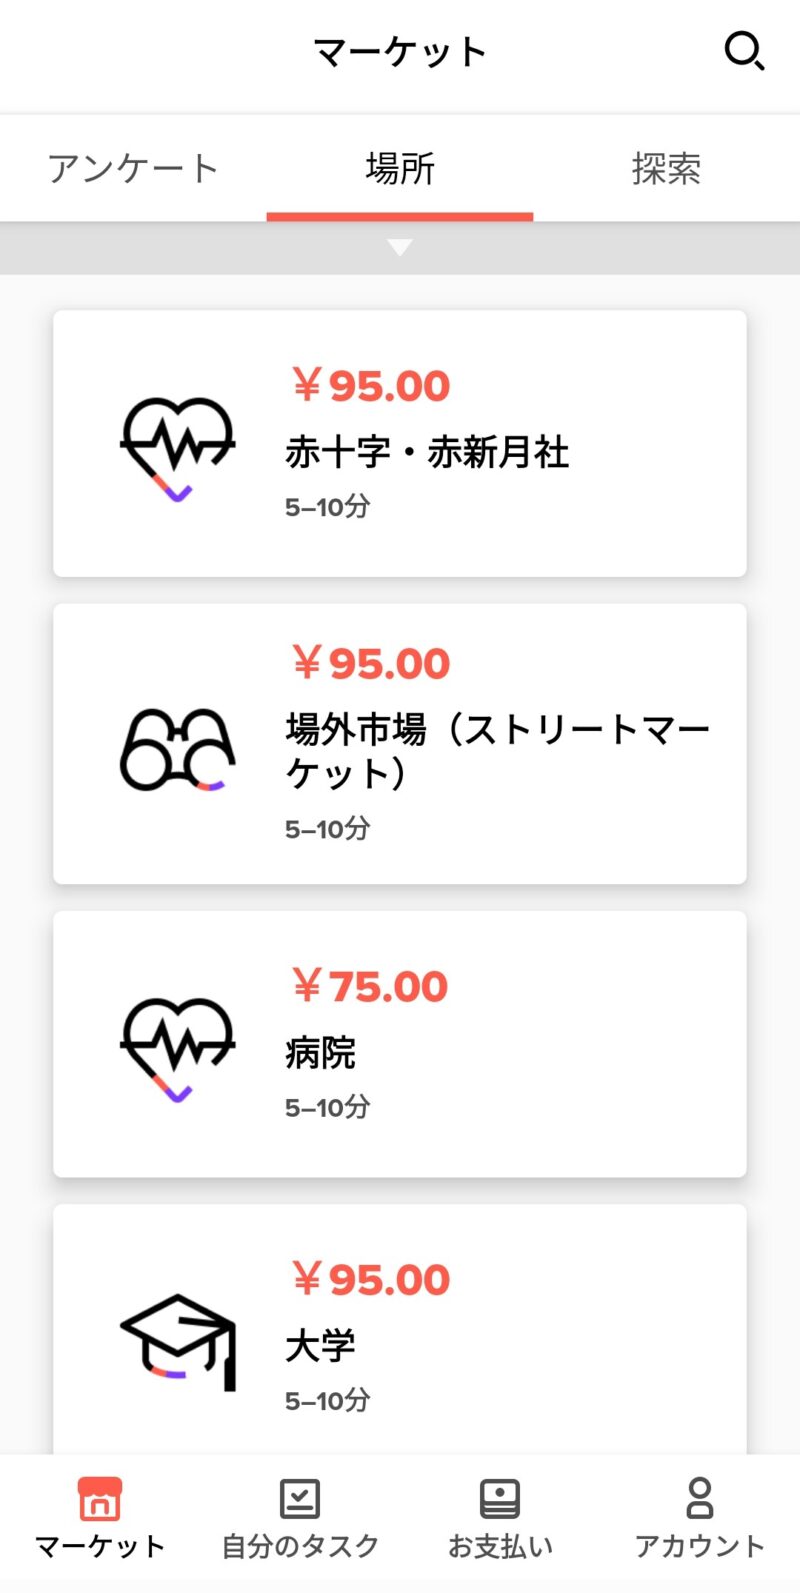This screenshot has width=800, height=1593.
Task: Switch to the アンケート tab
Action: 133,168
